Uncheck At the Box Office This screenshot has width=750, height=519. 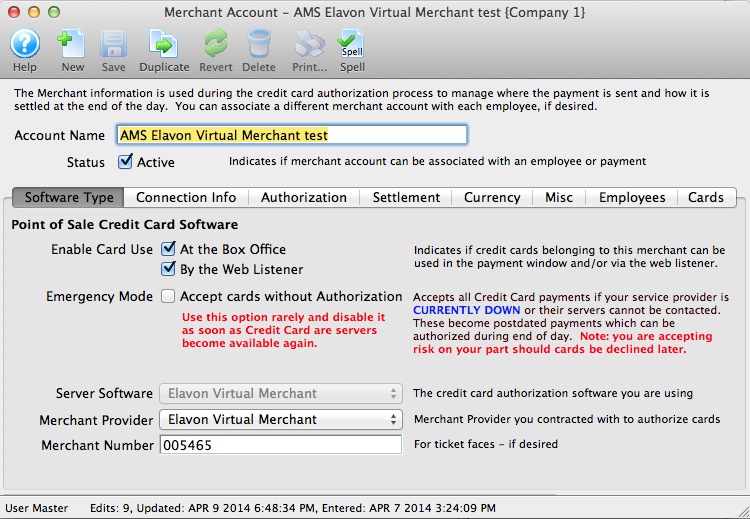pos(168,249)
